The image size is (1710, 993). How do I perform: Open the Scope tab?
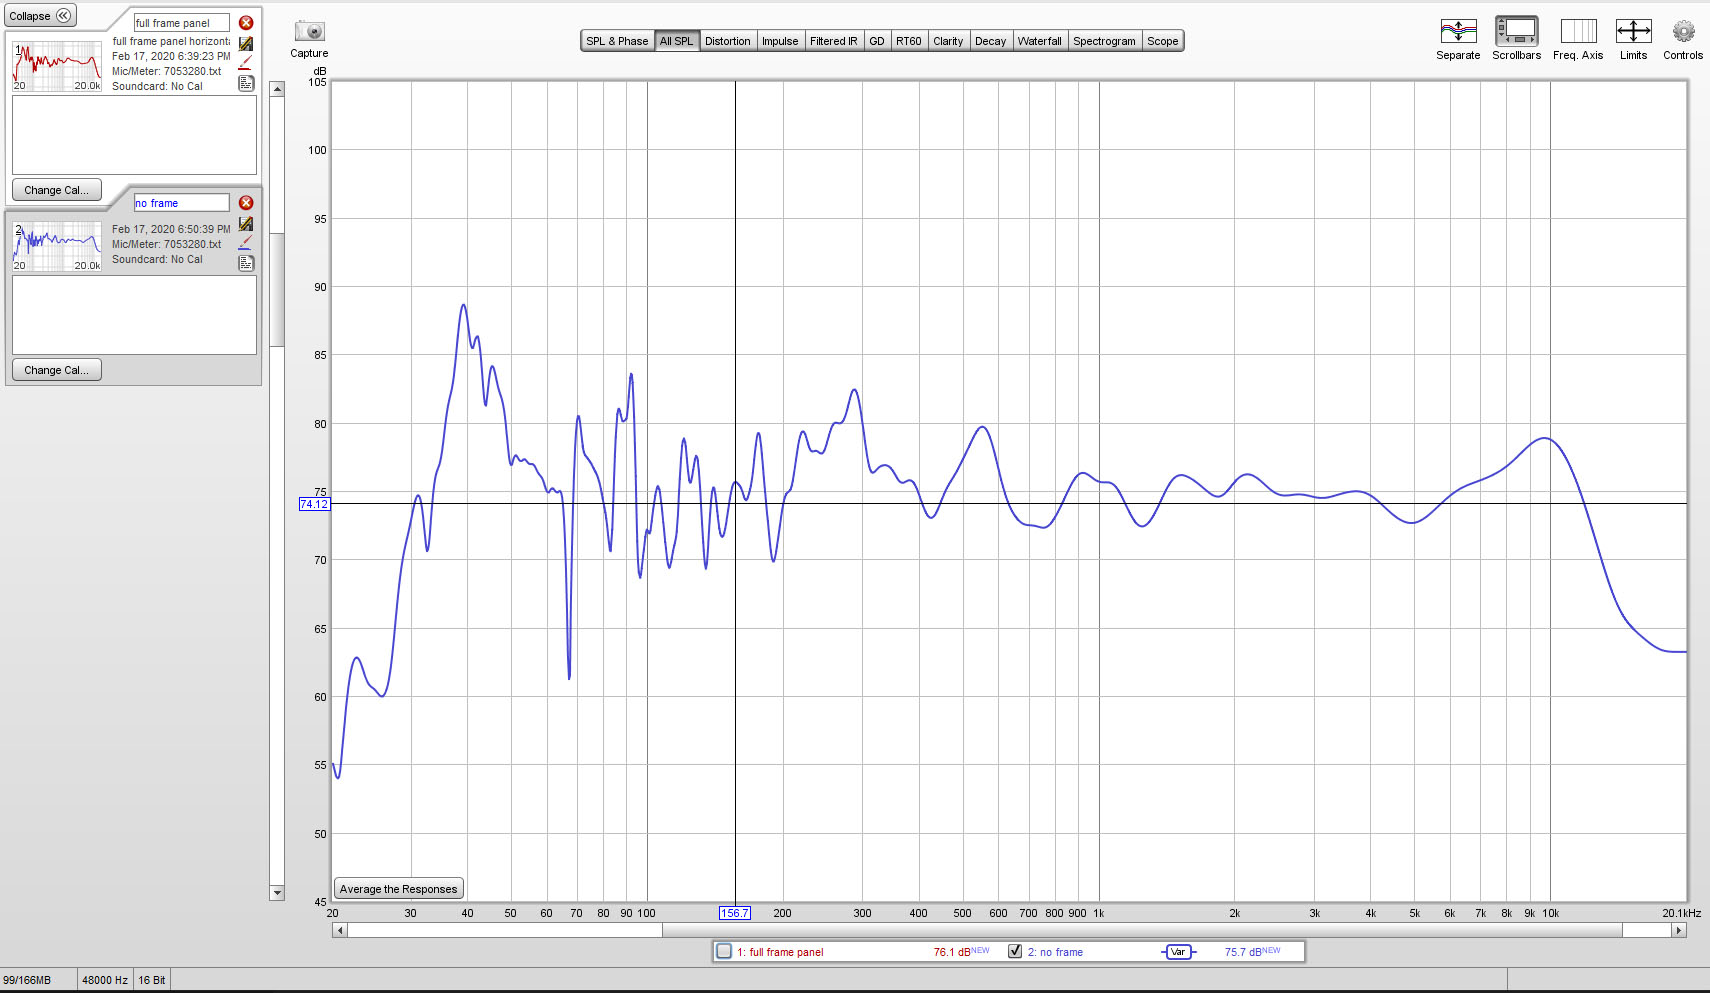click(x=1163, y=41)
